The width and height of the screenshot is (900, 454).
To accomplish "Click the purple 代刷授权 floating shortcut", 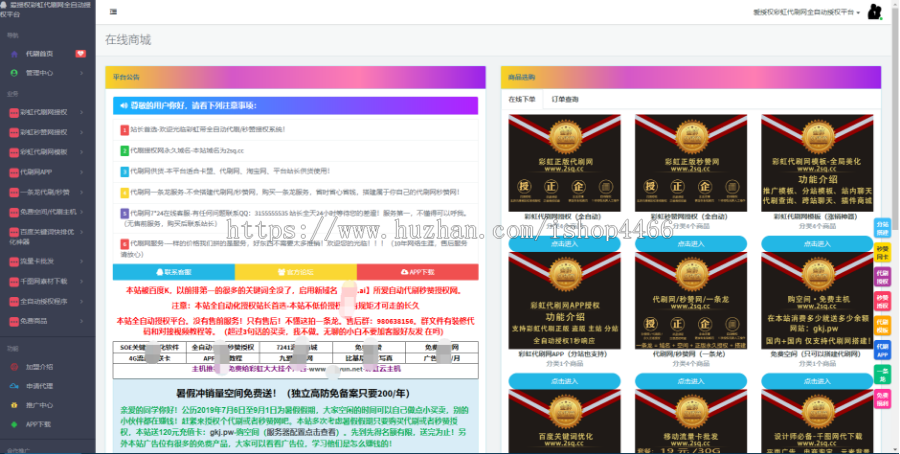I will pyautogui.click(x=882, y=277).
